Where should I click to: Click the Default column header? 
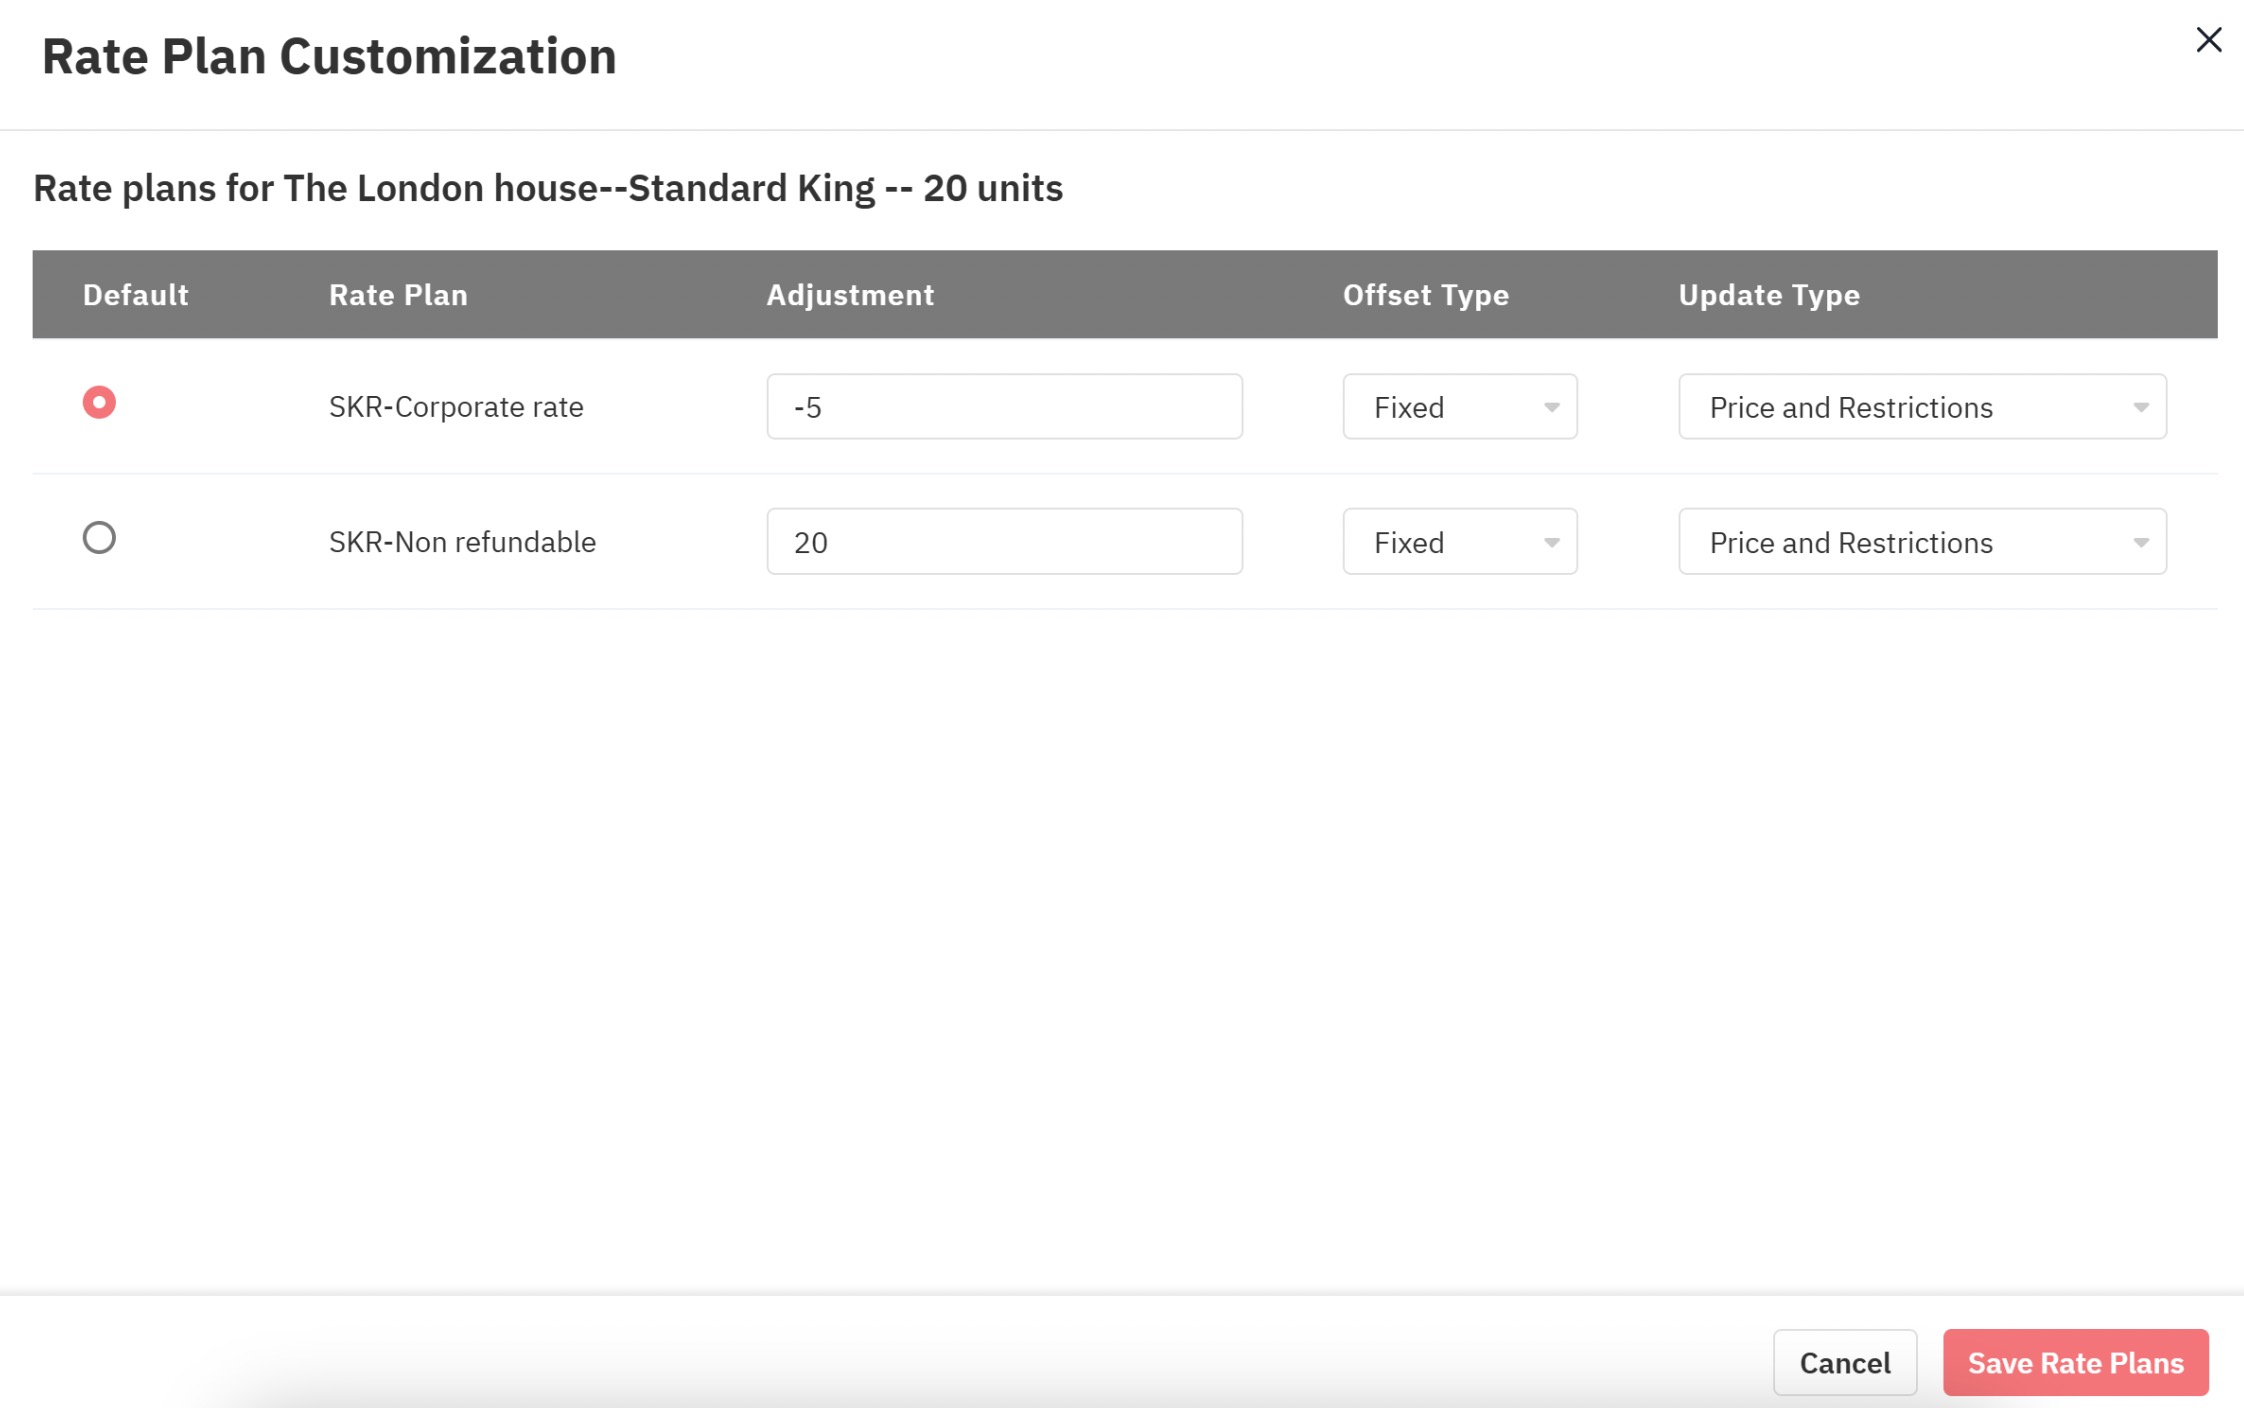click(x=135, y=295)
